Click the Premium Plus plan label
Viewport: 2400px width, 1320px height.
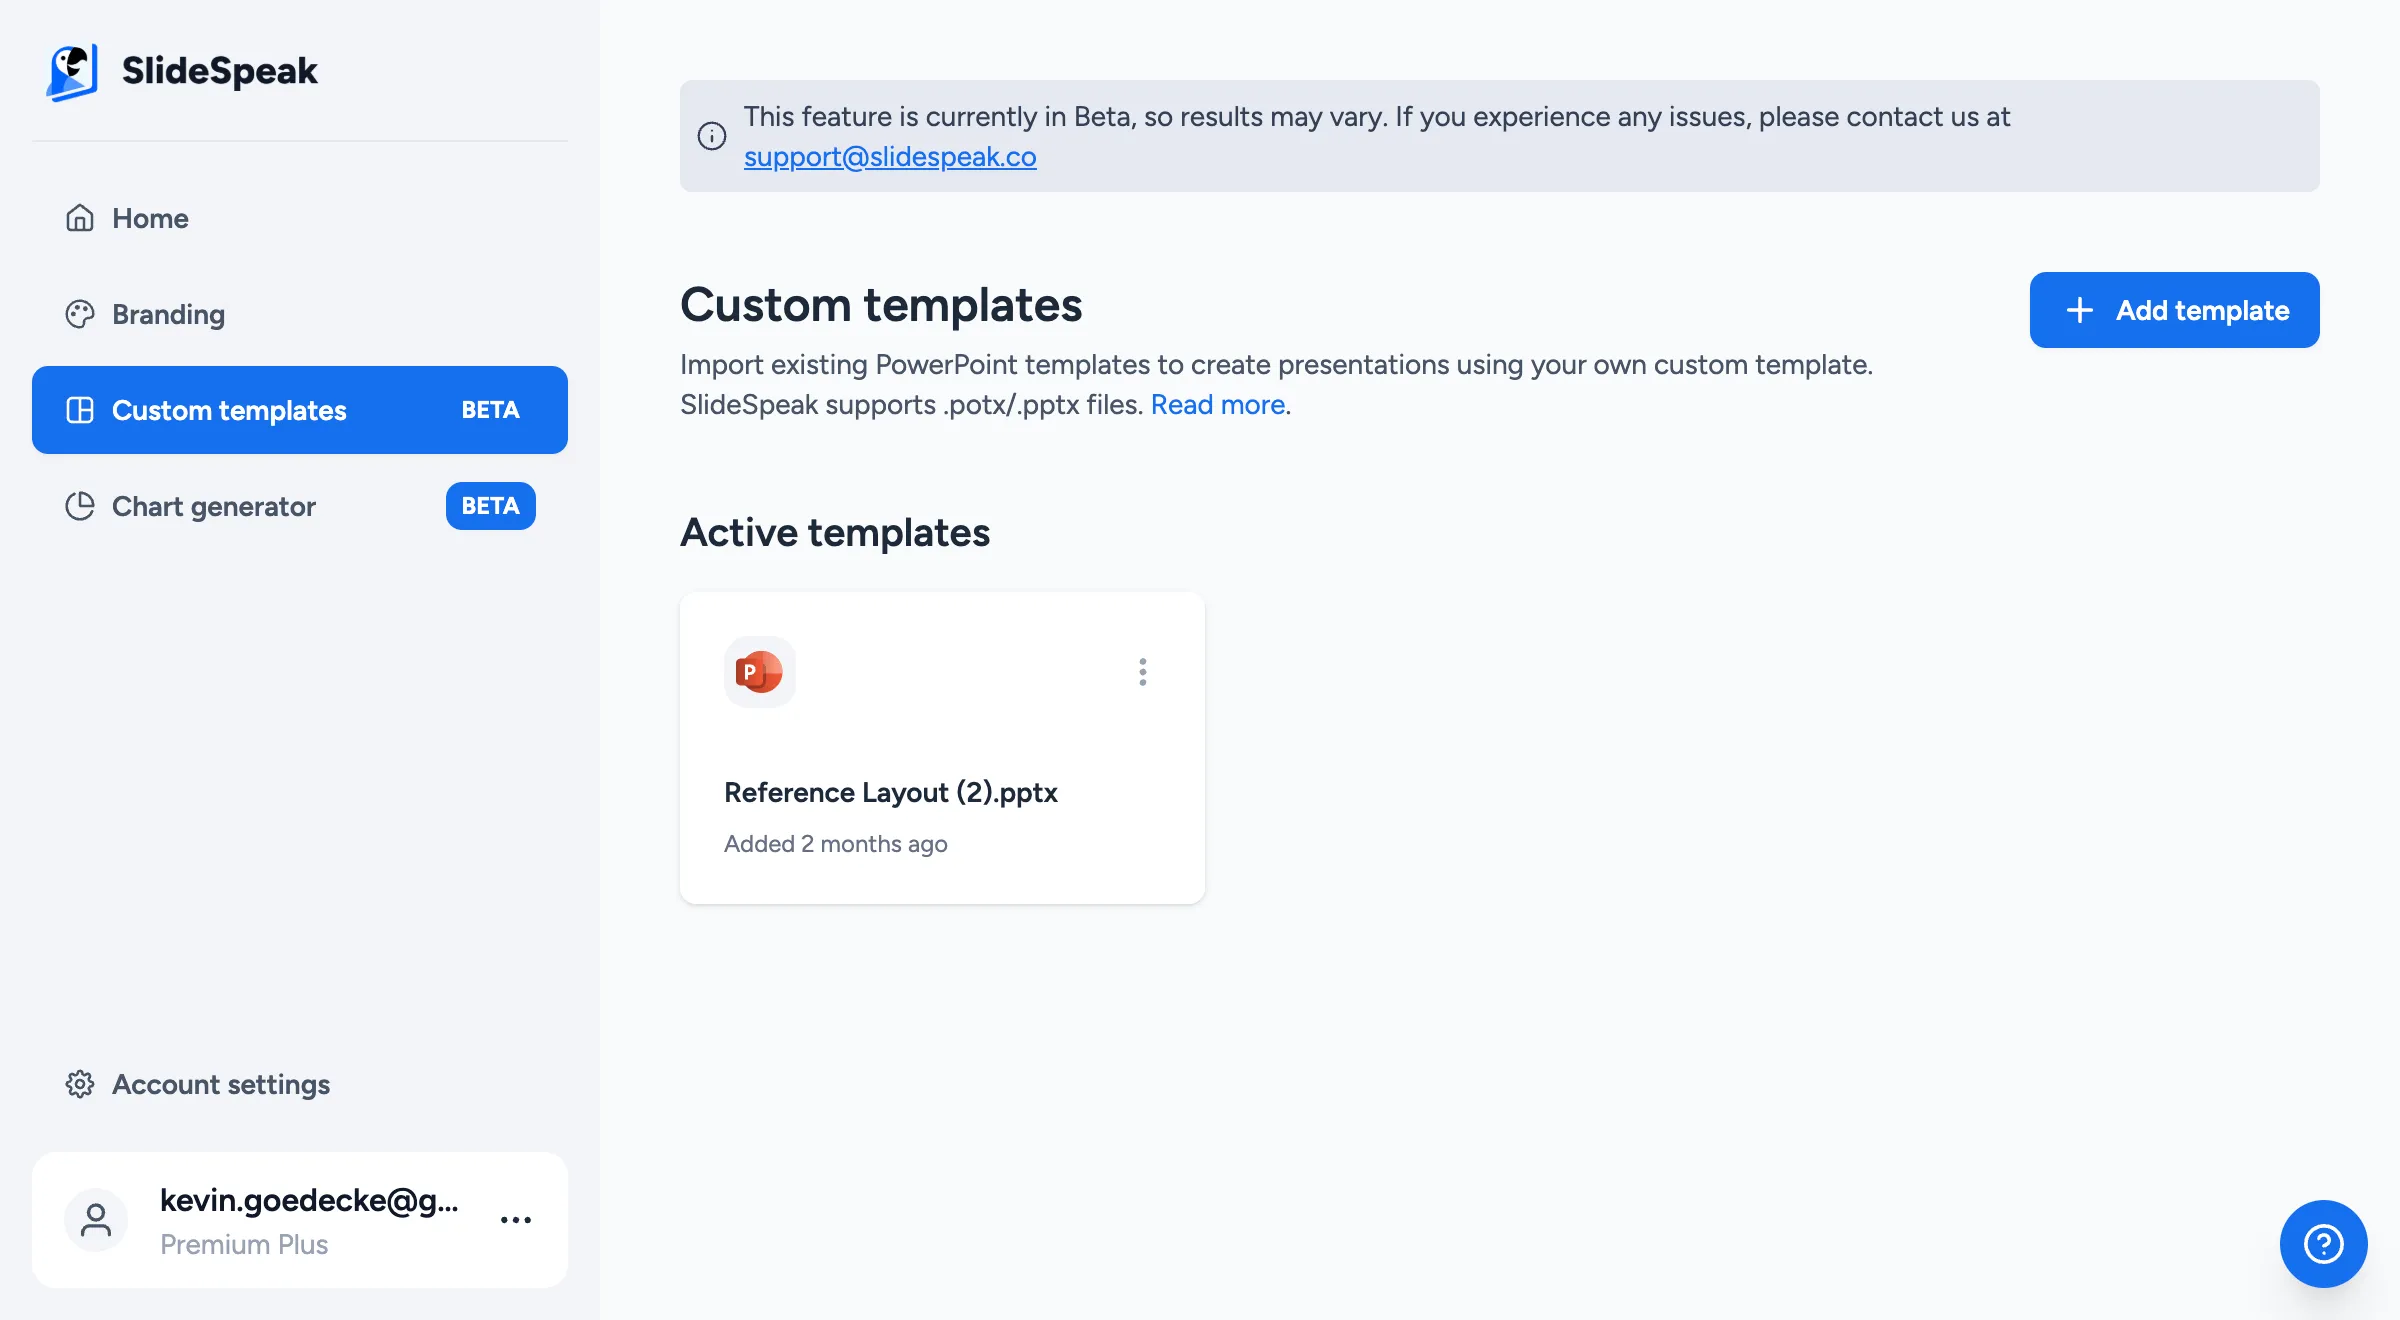[x=244, y=1244]
